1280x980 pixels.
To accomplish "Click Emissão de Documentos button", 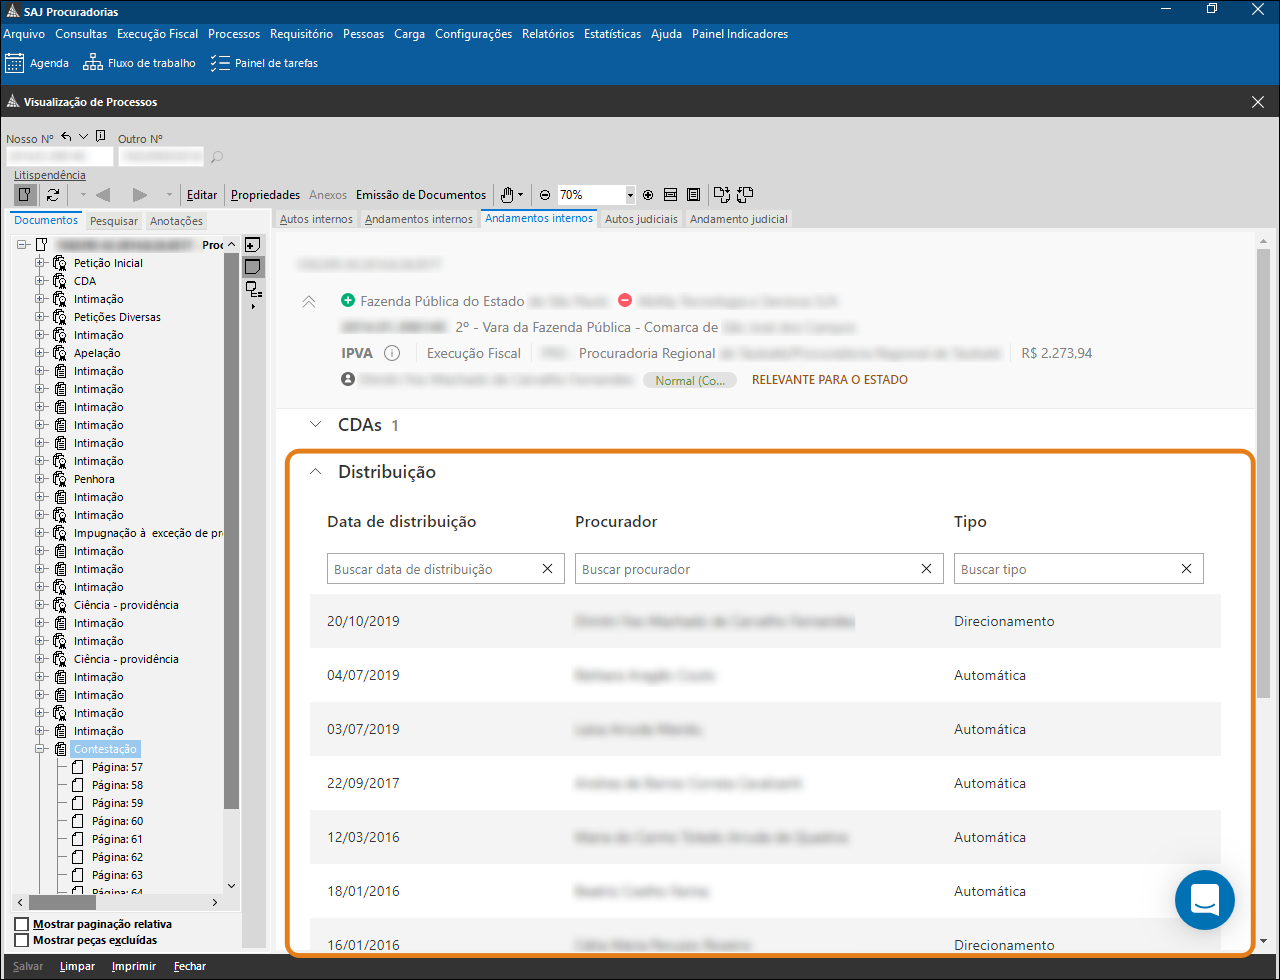I will point(421,195).
